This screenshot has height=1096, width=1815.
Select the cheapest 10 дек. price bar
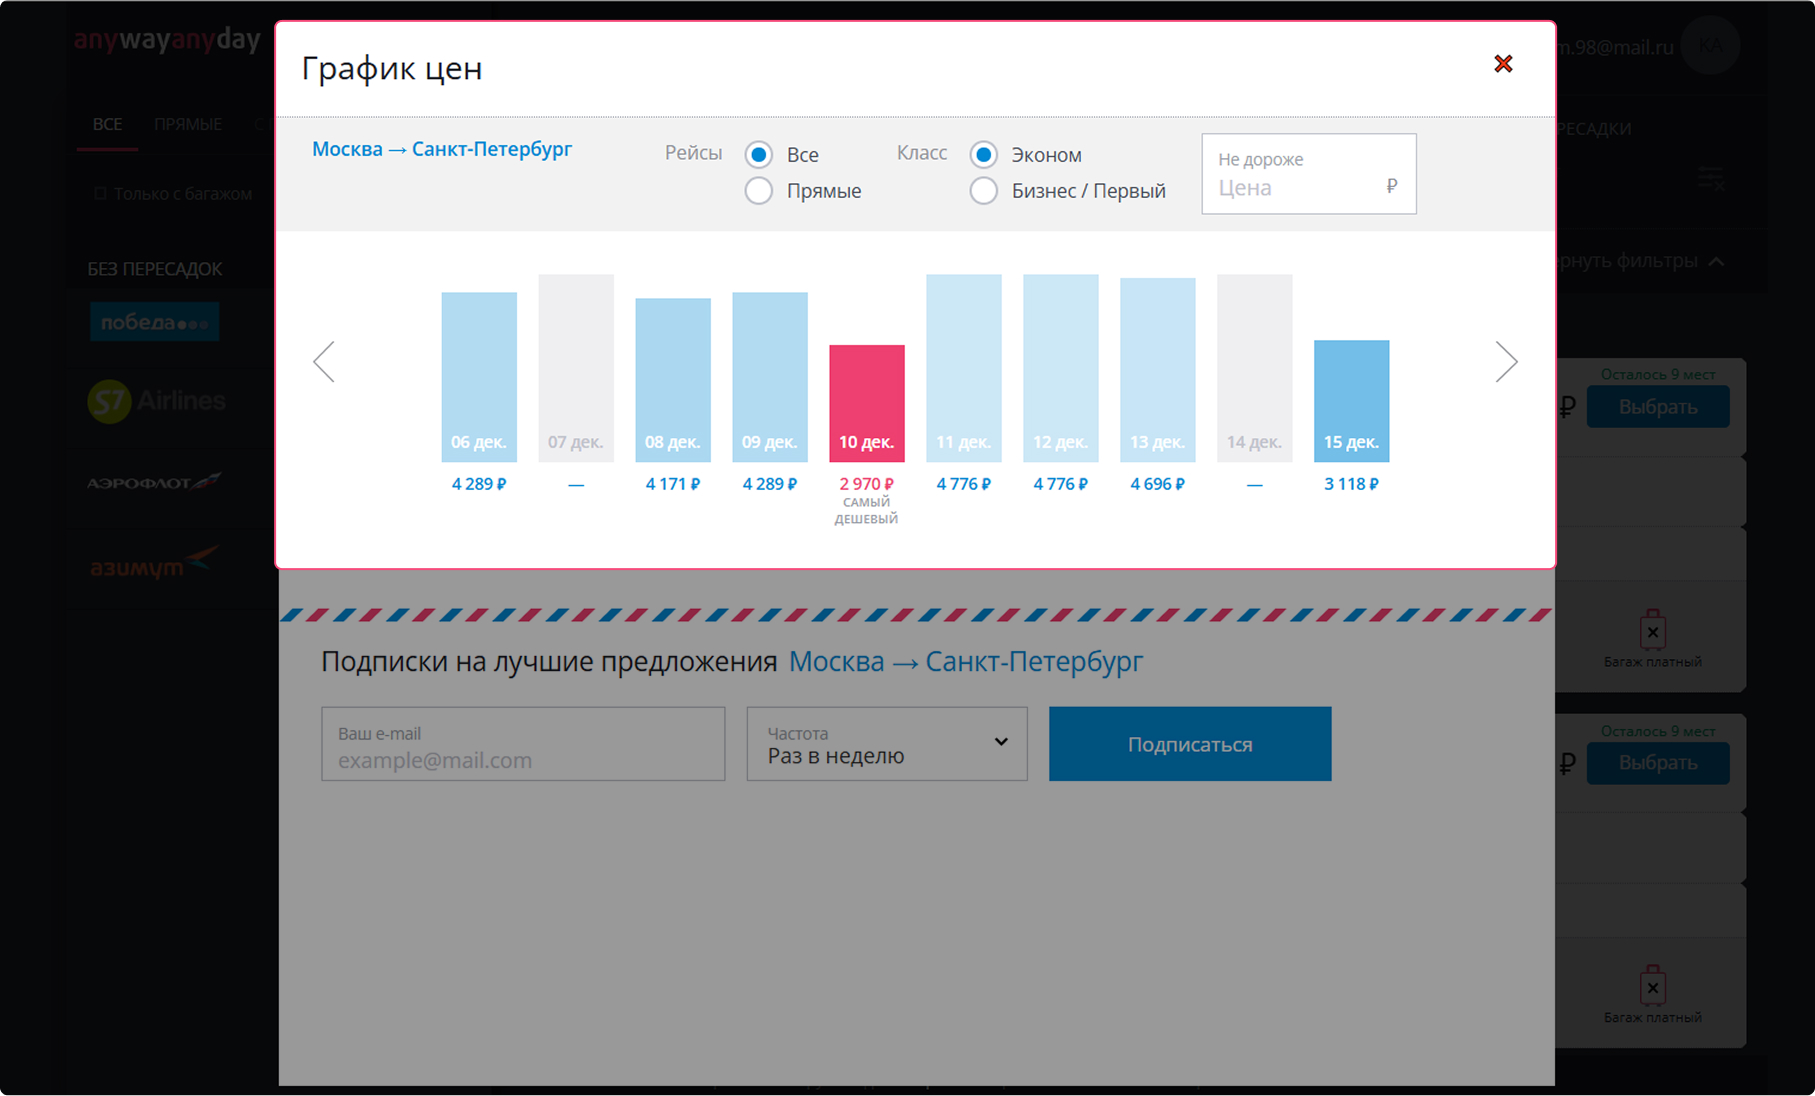[x=867, y=404]
